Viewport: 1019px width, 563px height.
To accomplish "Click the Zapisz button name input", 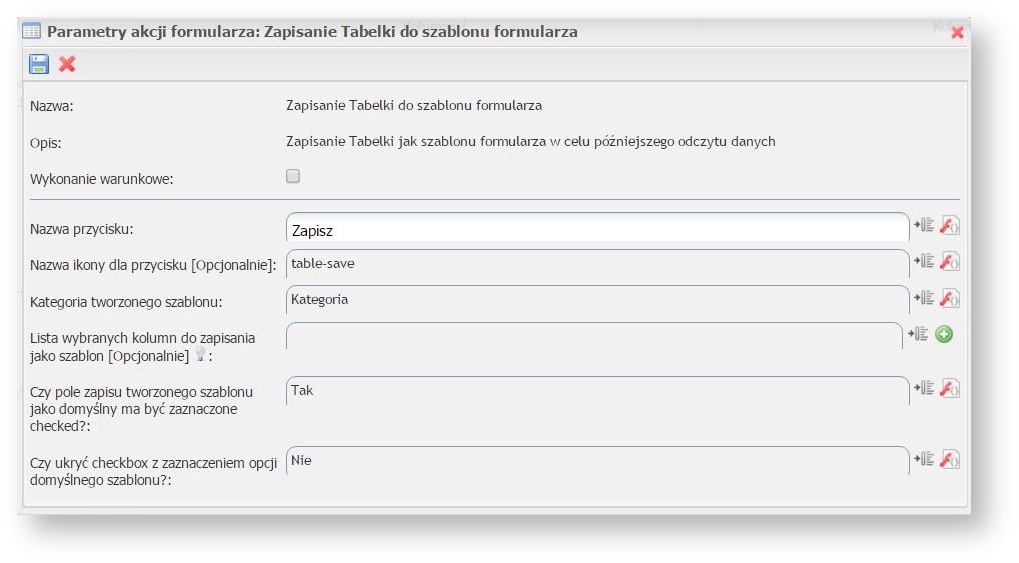I will click(x=596, y=229).
